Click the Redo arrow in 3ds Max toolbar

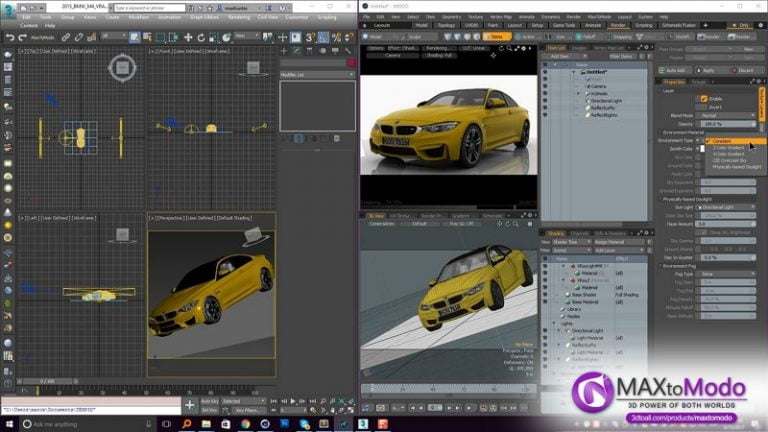point(23,37)
